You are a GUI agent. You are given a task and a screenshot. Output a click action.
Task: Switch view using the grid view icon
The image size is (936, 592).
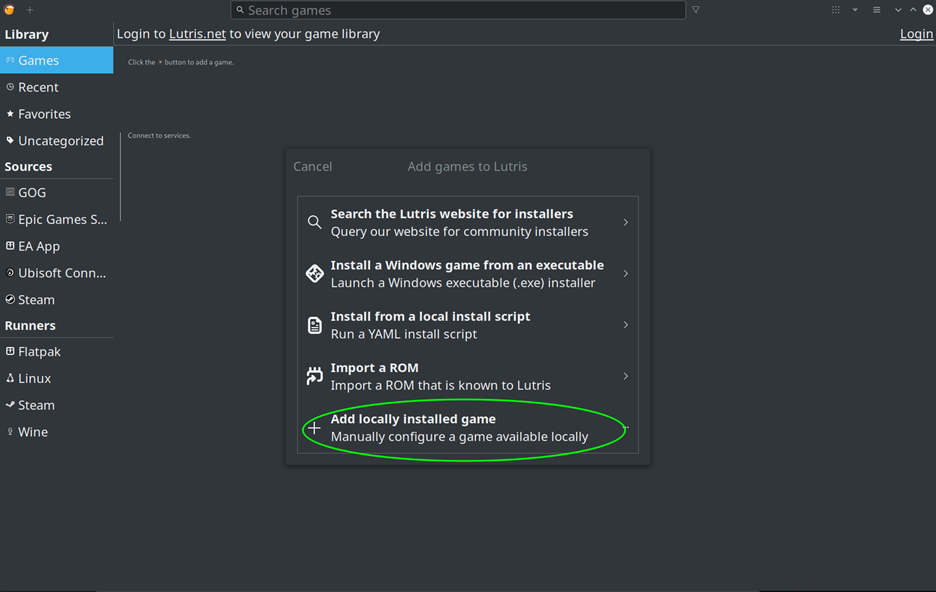tap(836, 10)
